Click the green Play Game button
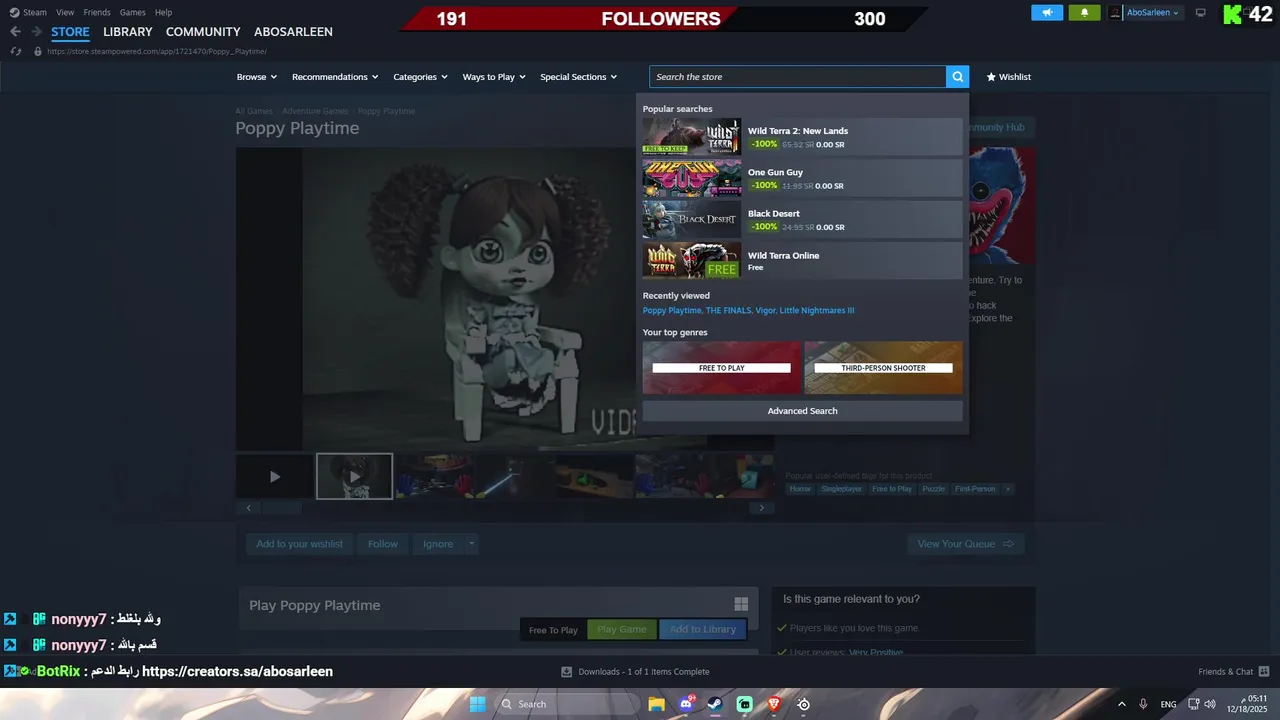 click(622, 629)
